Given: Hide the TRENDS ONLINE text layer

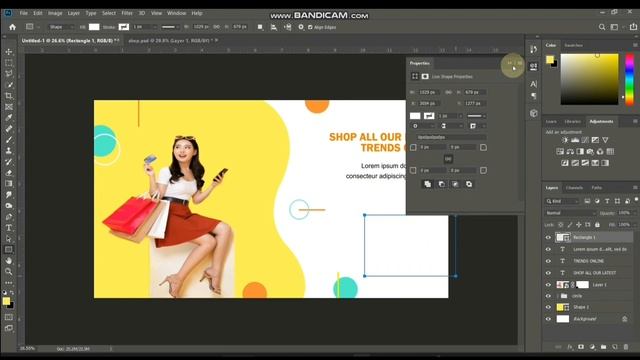Looking at the screenshot, I should [548, 261].
